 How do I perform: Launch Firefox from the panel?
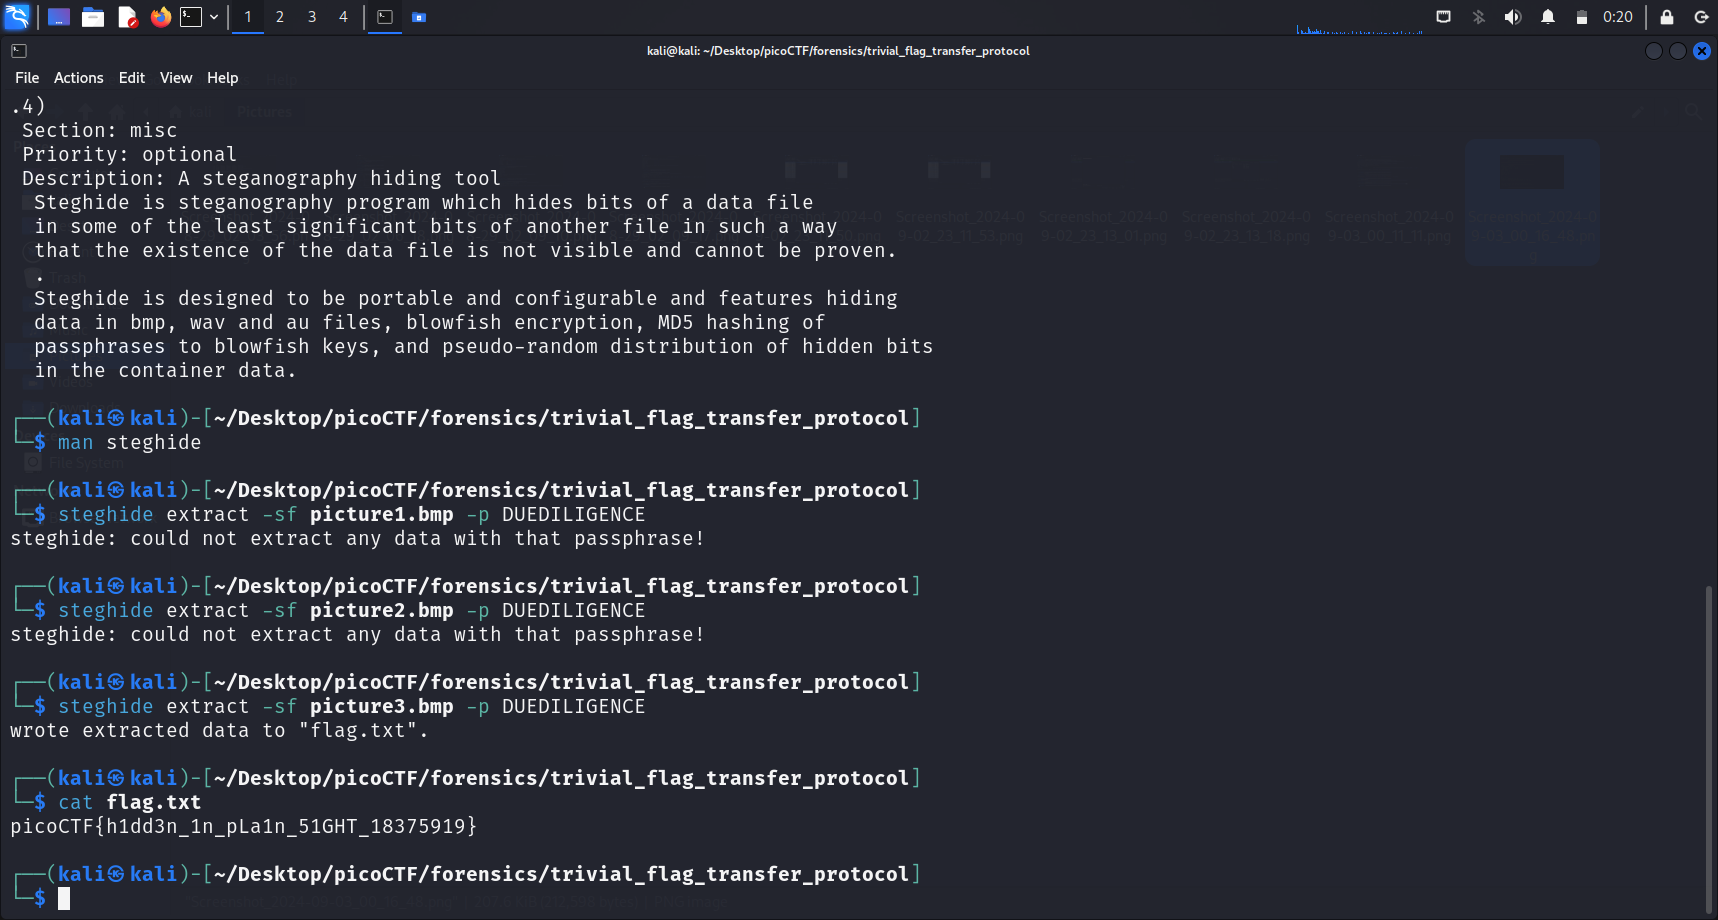point(160,17)
